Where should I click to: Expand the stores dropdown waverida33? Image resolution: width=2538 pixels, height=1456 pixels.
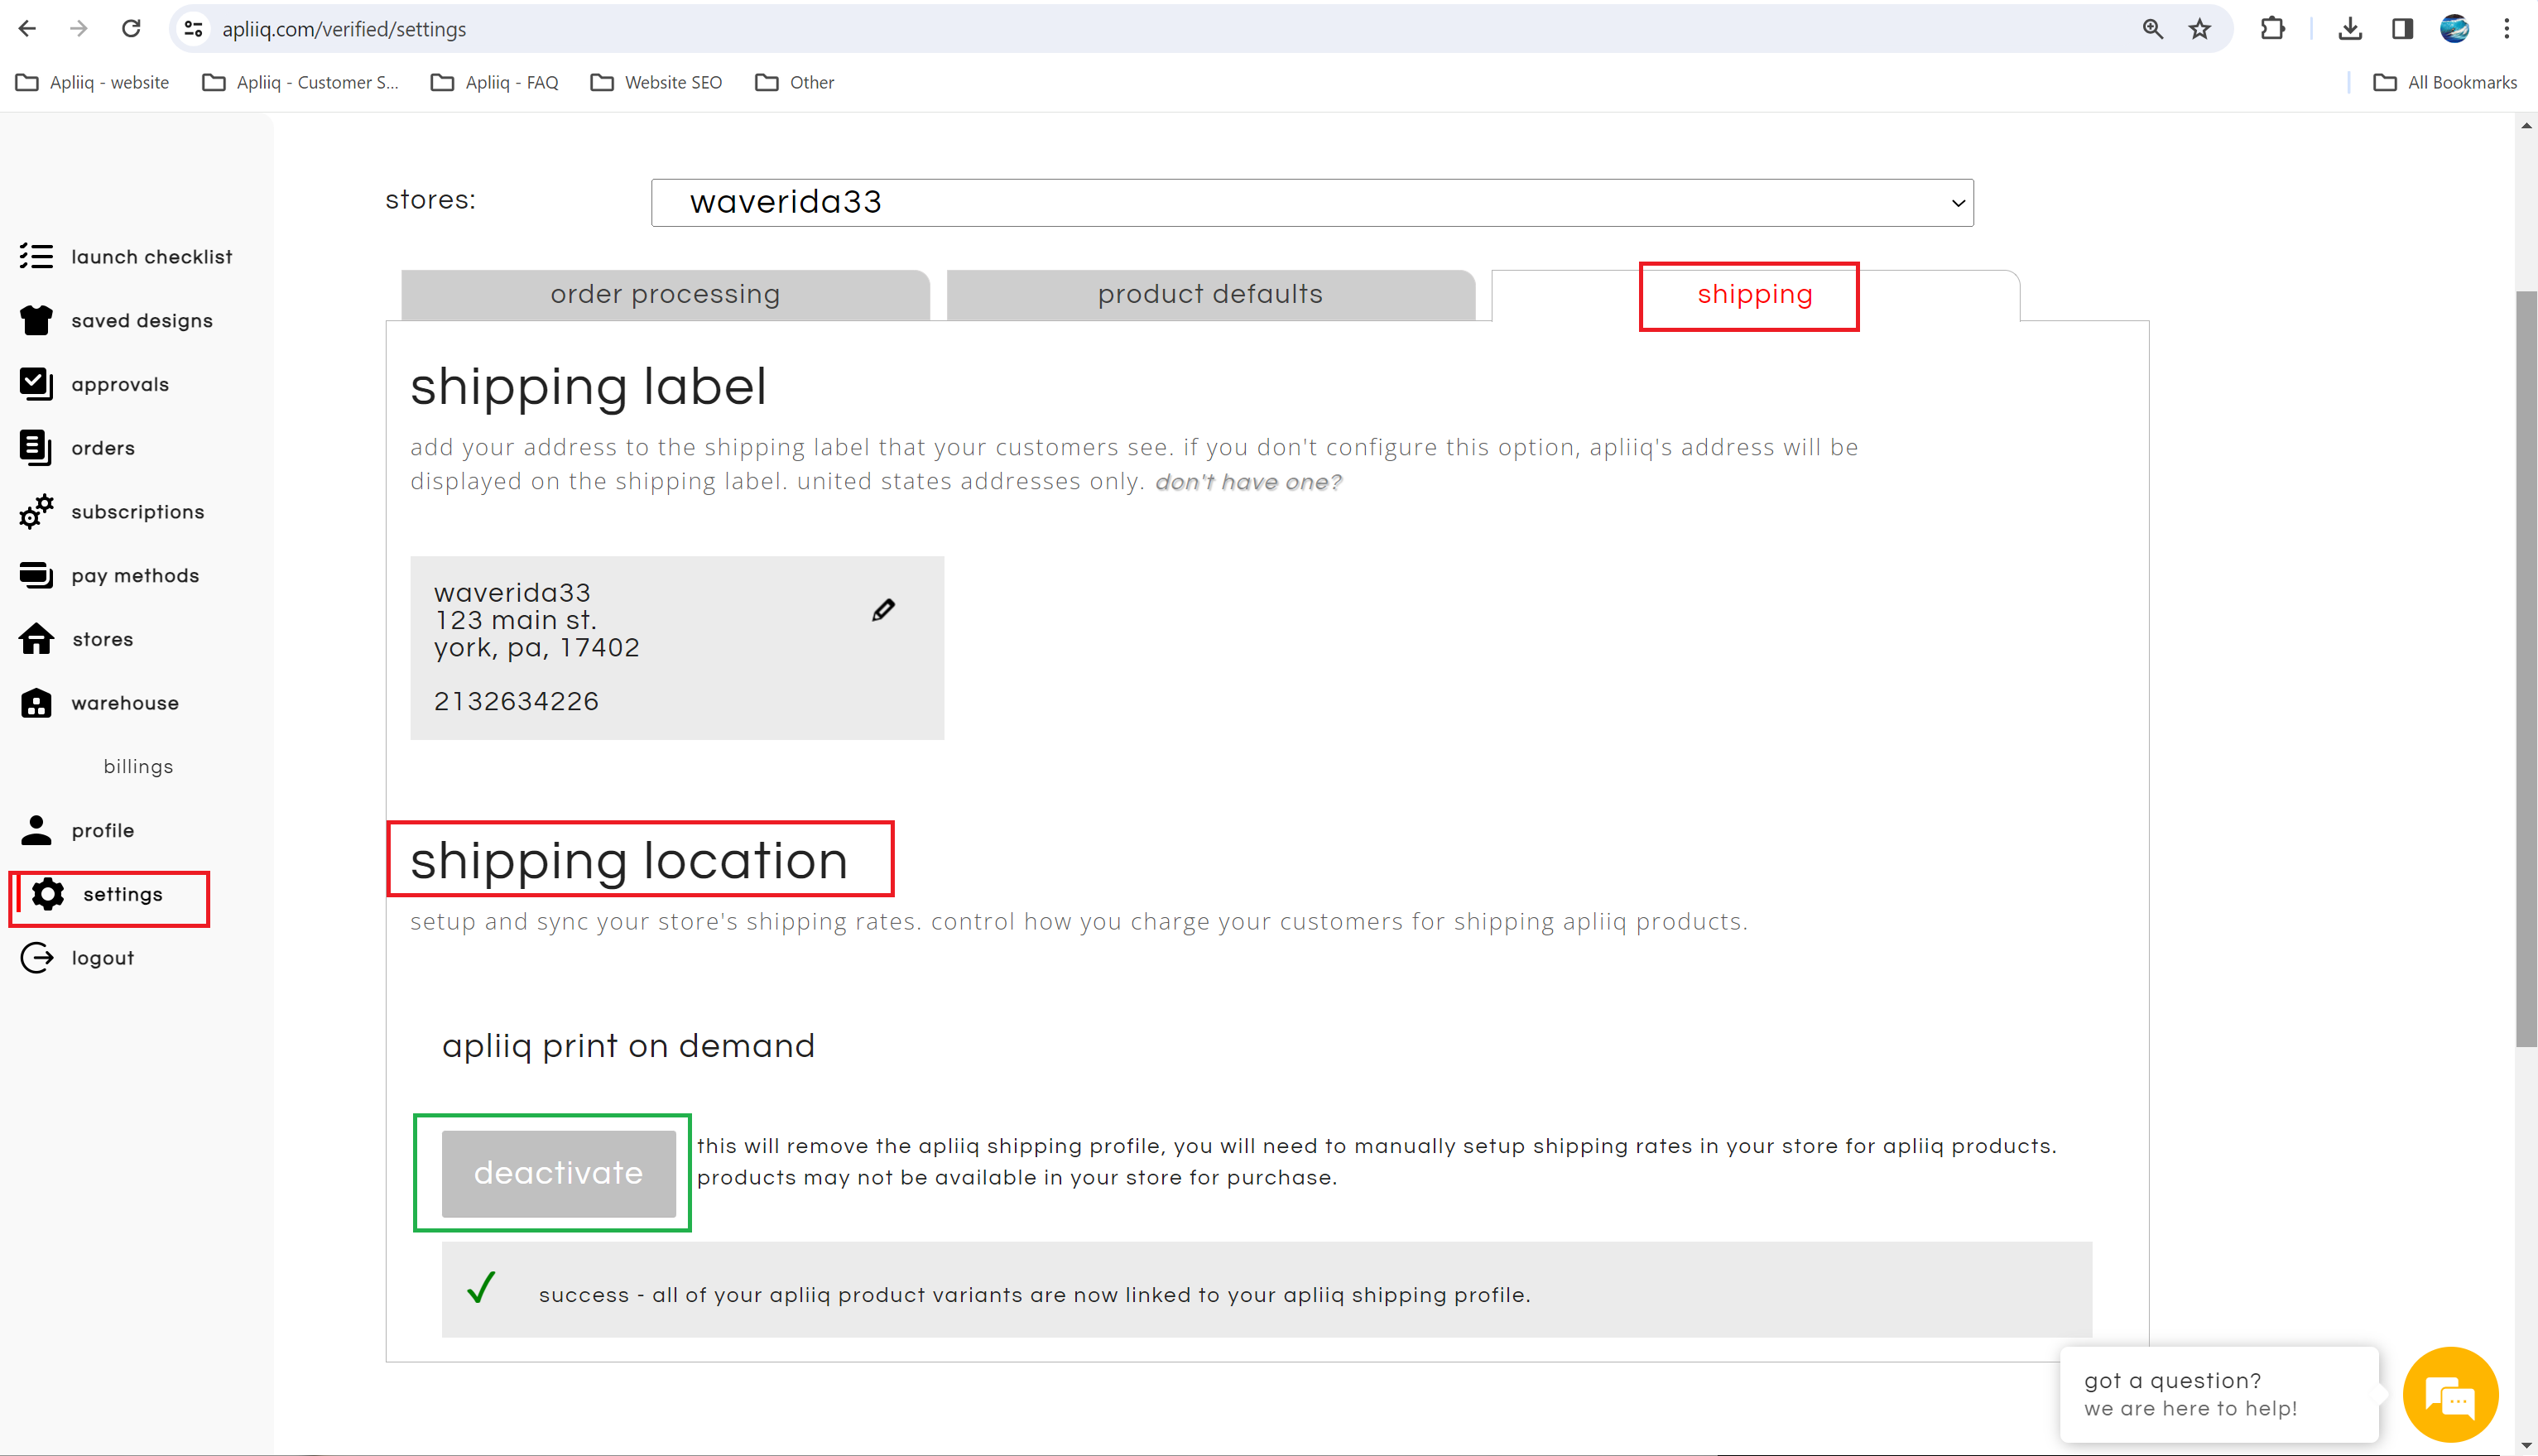click(1311, 203)
